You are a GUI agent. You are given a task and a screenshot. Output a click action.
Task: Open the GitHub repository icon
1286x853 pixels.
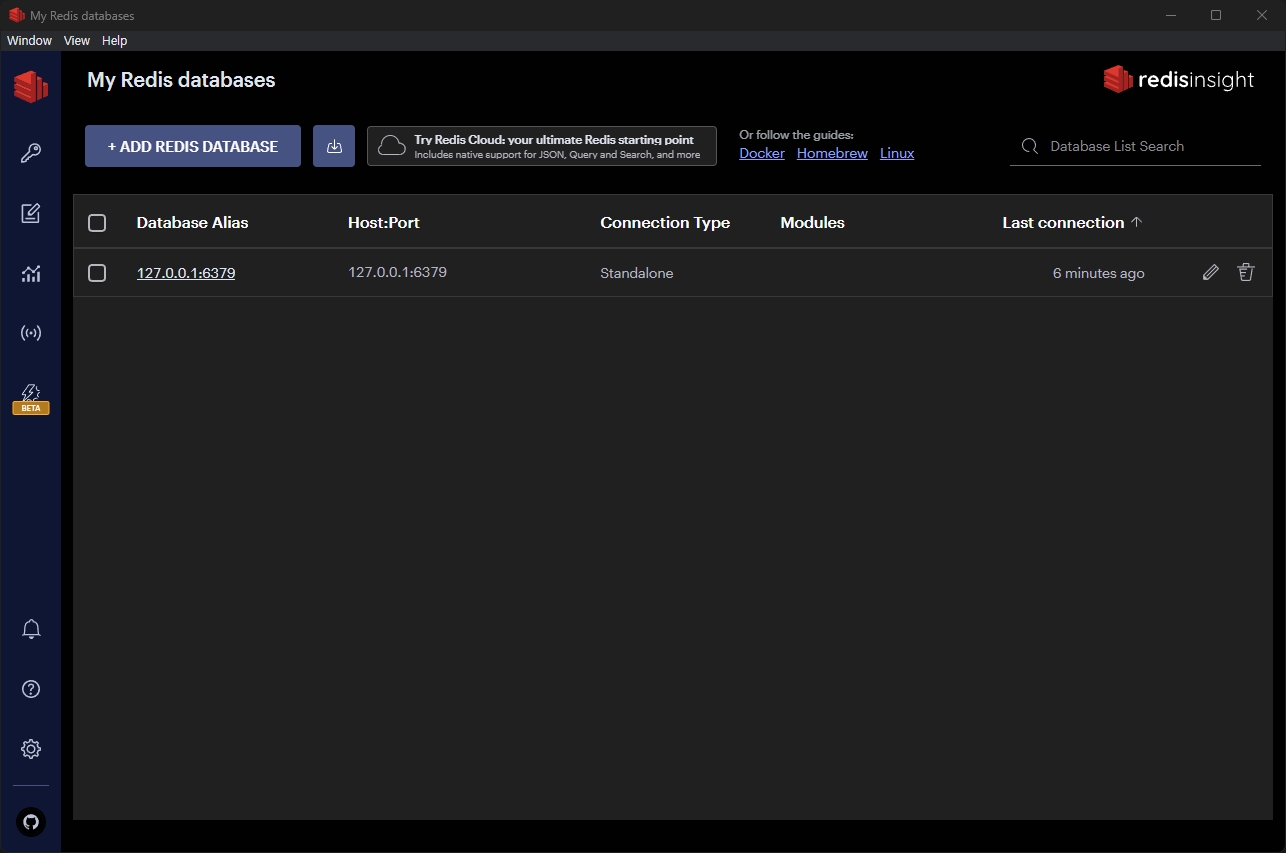pos(31,822)
